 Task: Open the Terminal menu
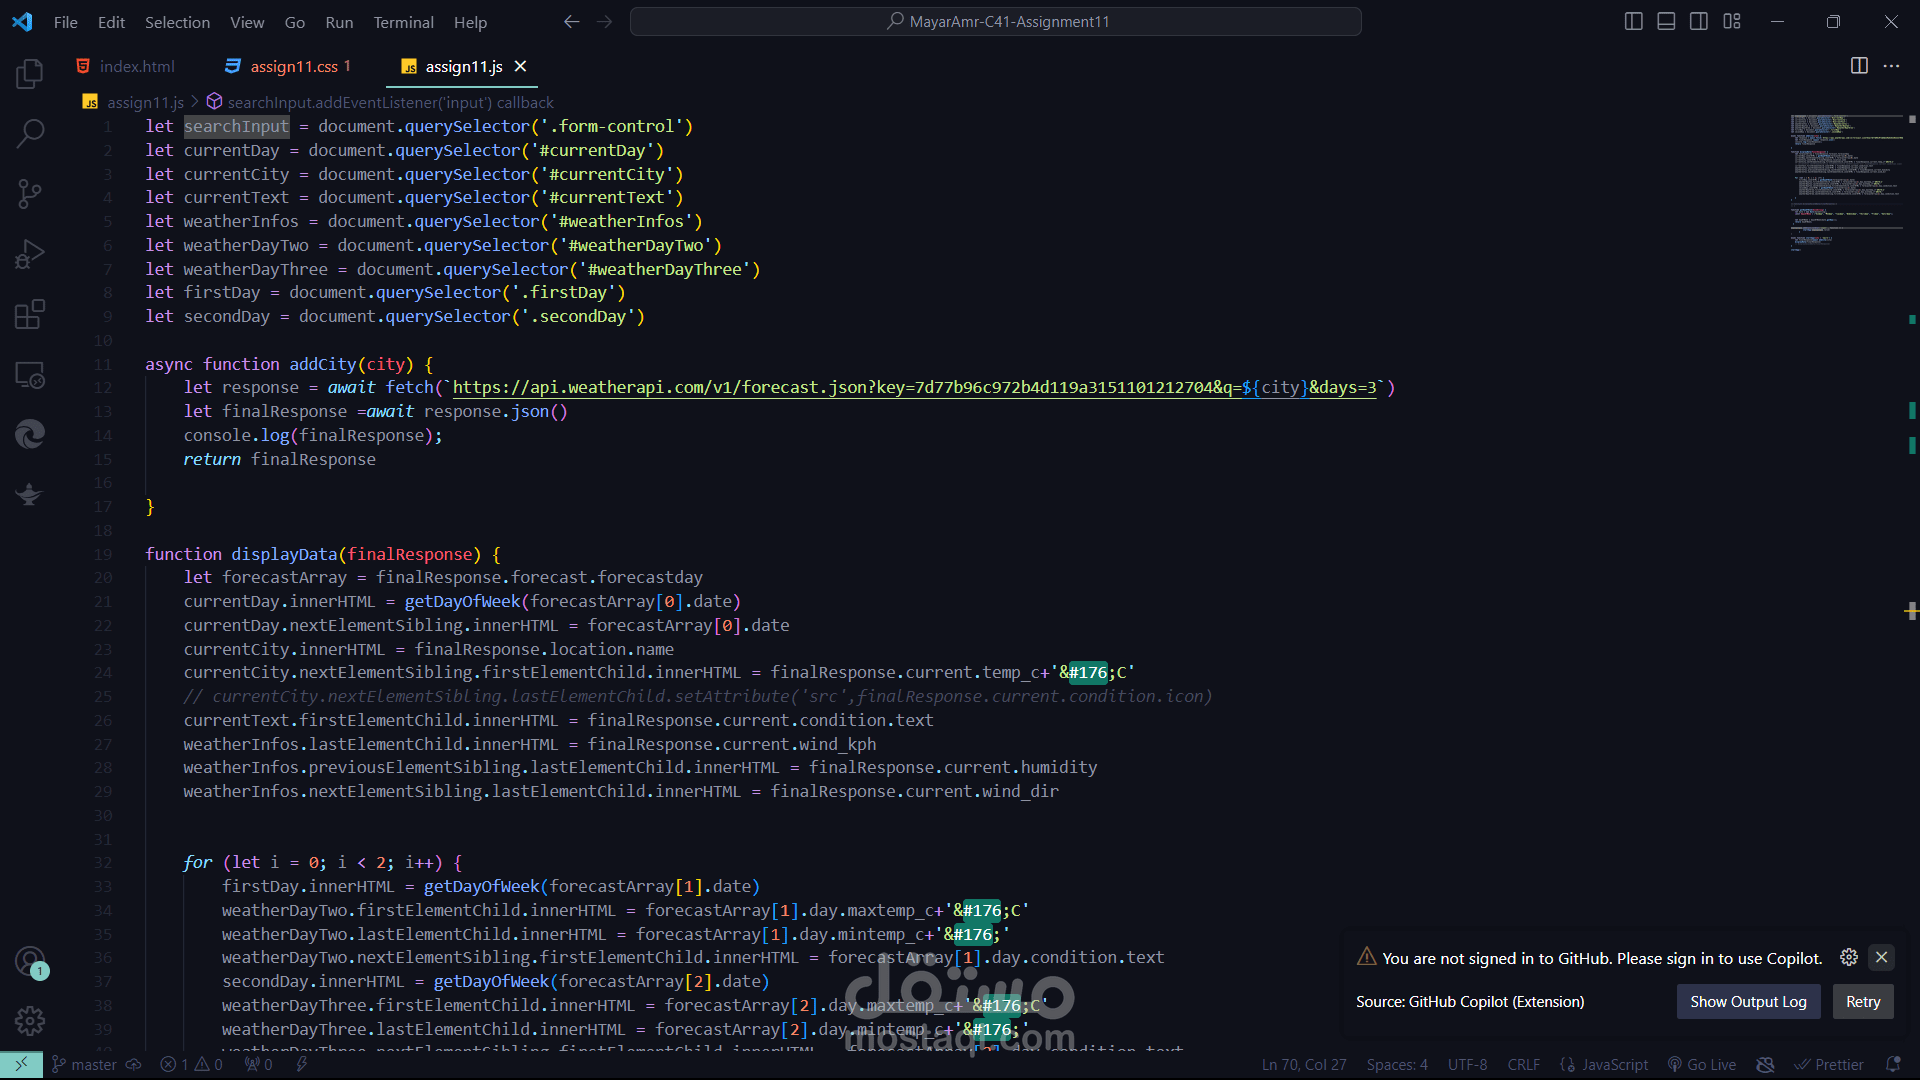coord(403,22)
